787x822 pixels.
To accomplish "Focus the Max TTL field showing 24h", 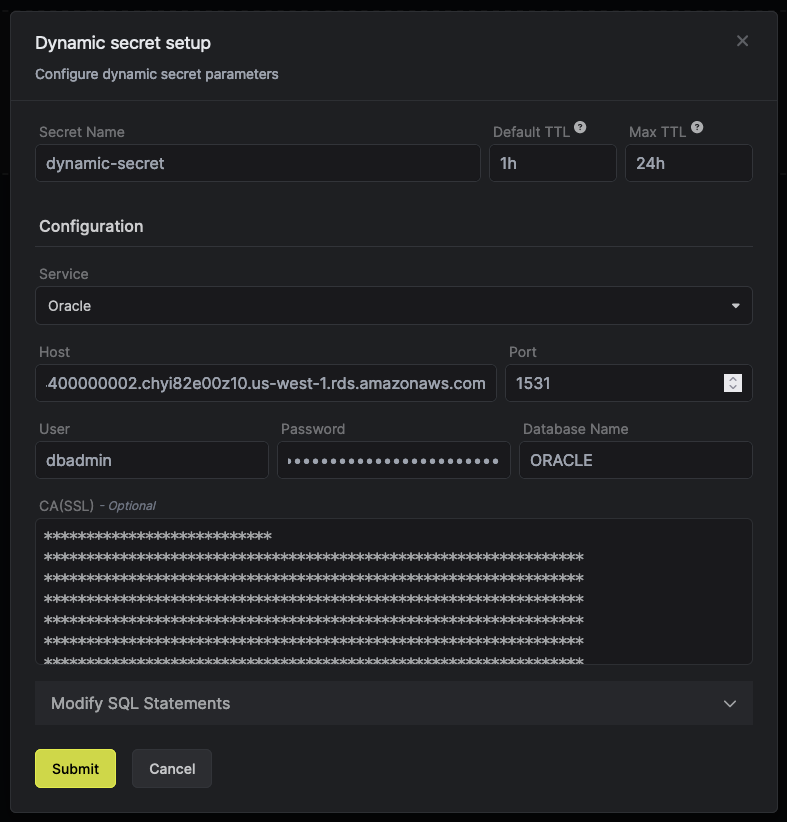I will click(688, 163).
